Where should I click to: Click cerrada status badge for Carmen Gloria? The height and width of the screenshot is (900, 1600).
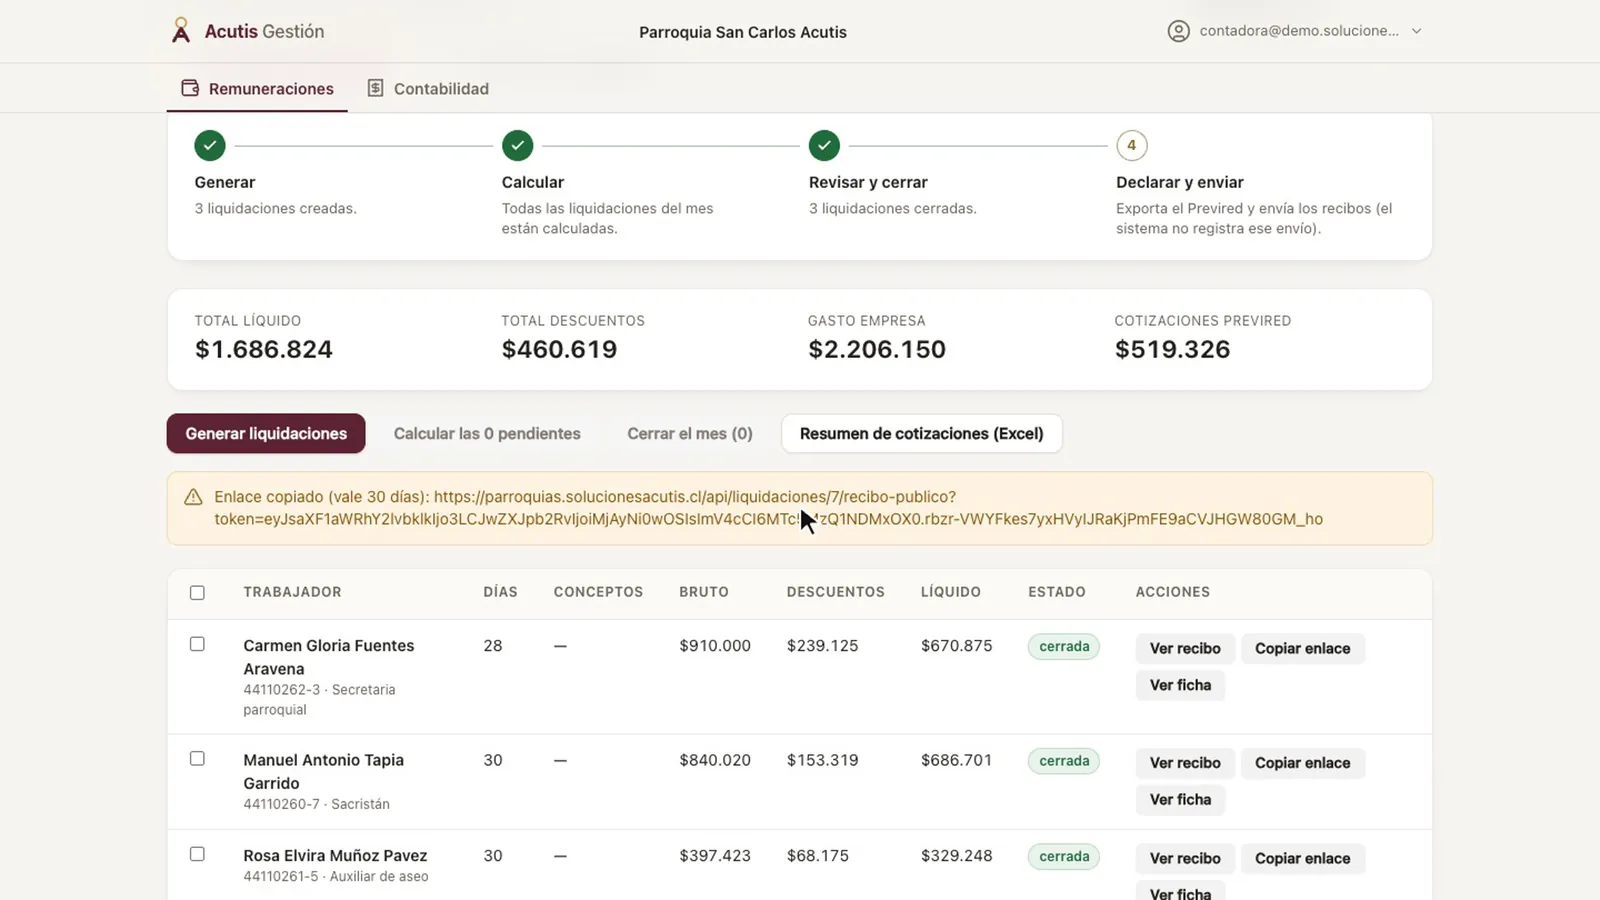pyautogui.click(x=1064, y=646)
